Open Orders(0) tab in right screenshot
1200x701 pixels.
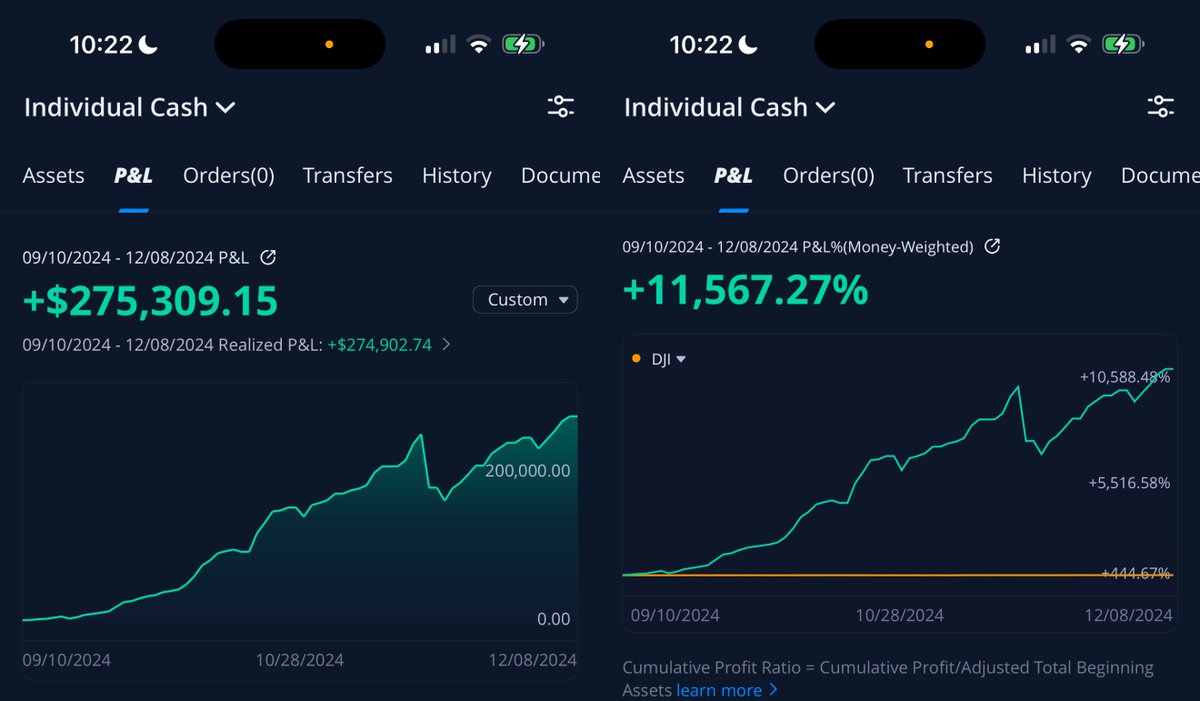tap(828, 175)
